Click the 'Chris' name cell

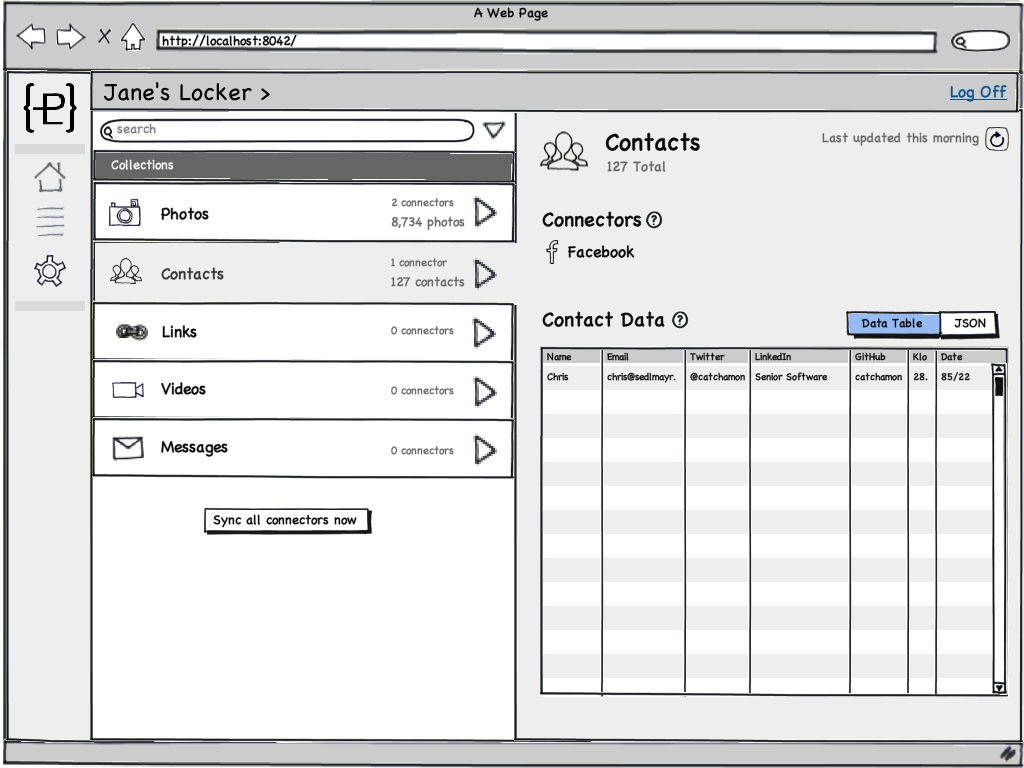558,377
